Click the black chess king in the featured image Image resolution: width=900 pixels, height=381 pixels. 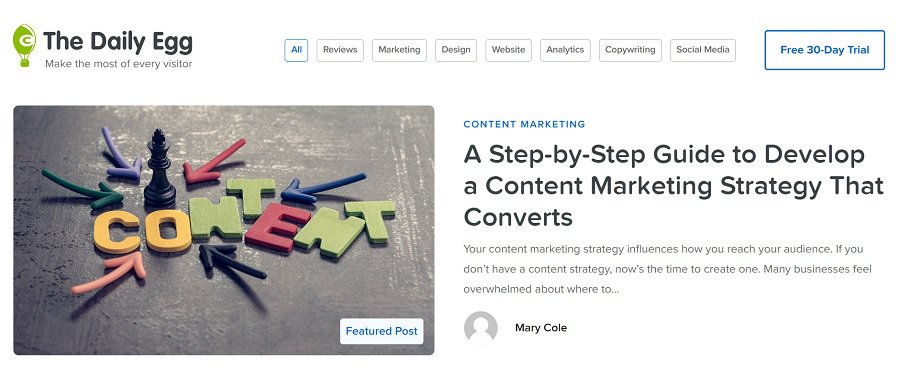pos(160,168)
